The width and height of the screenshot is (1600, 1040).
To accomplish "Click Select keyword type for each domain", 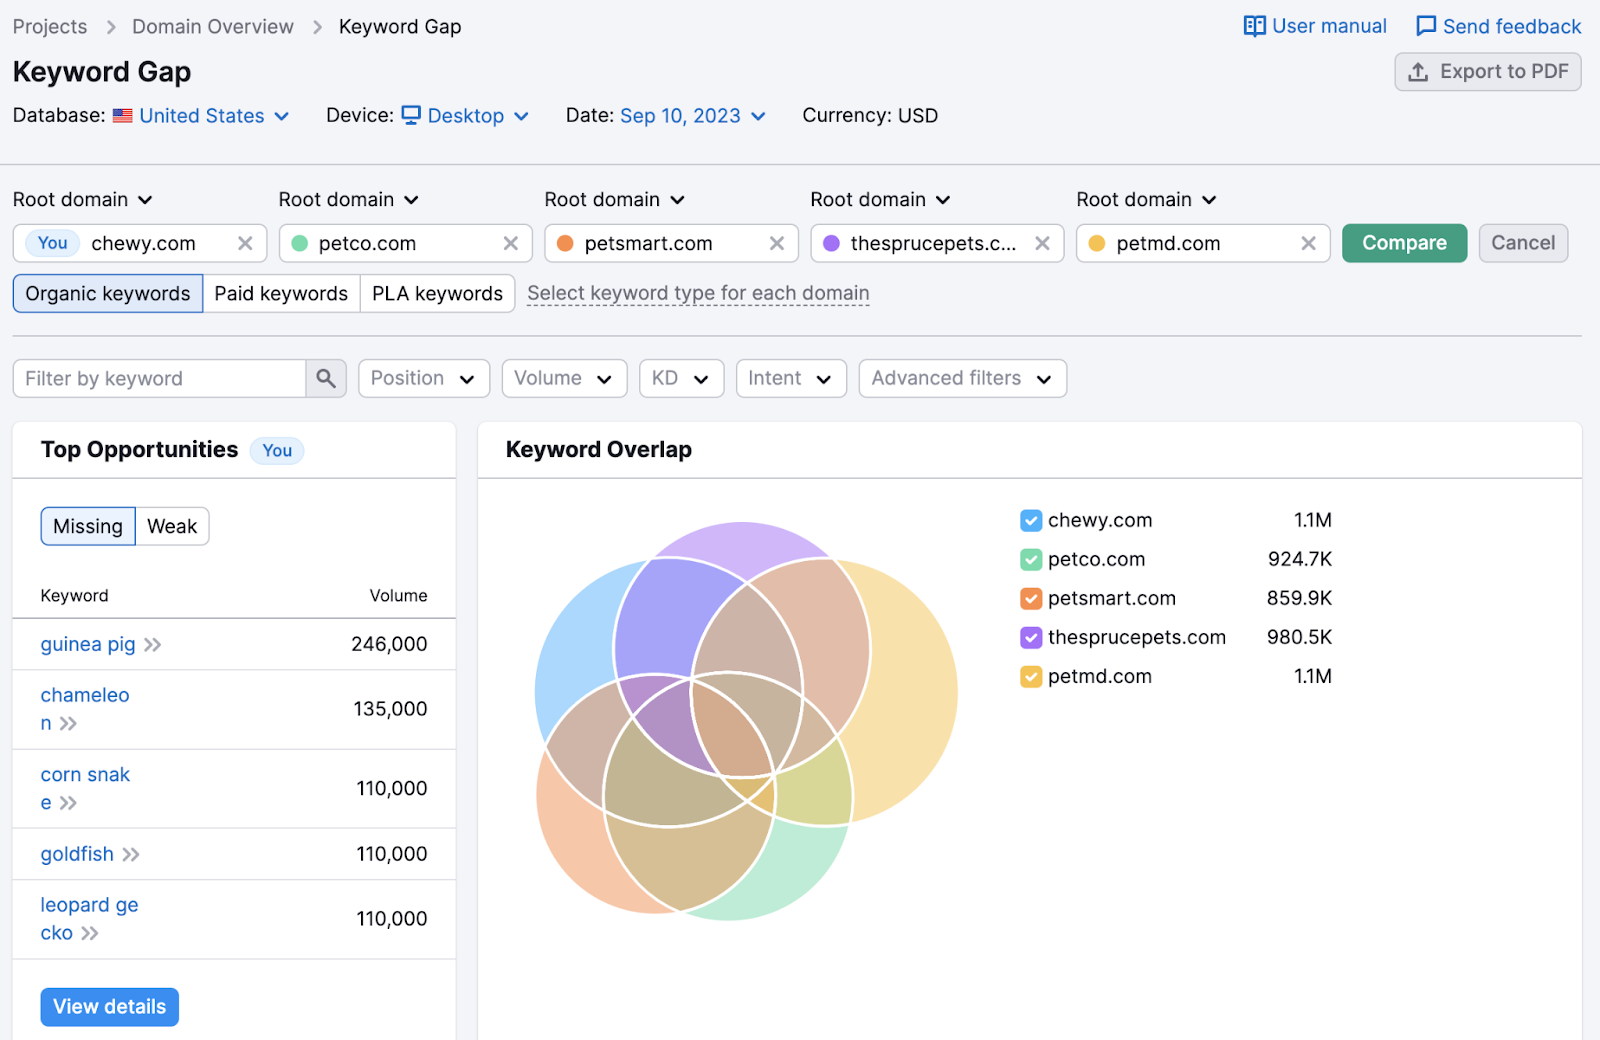I will click(x=698, y=294).
